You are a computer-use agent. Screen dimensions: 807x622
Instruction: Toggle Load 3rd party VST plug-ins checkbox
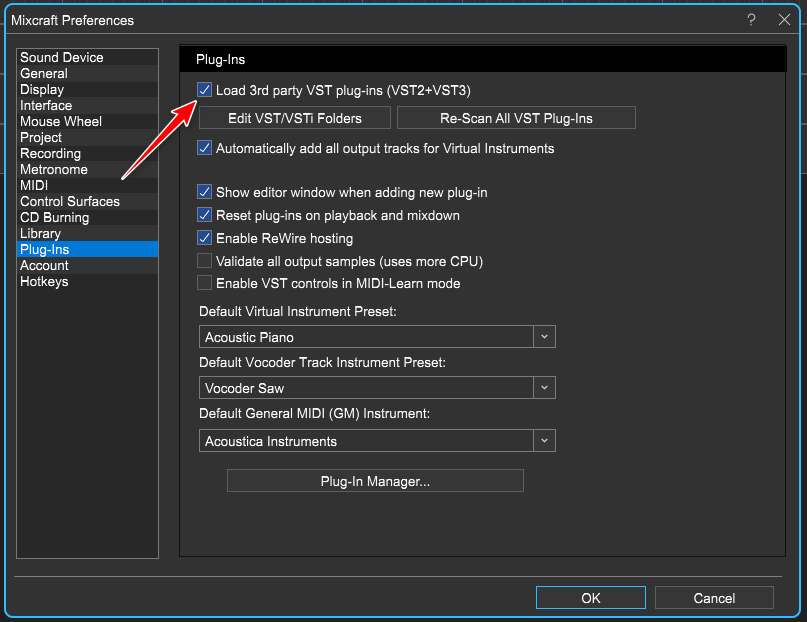(x=204, y=90)
